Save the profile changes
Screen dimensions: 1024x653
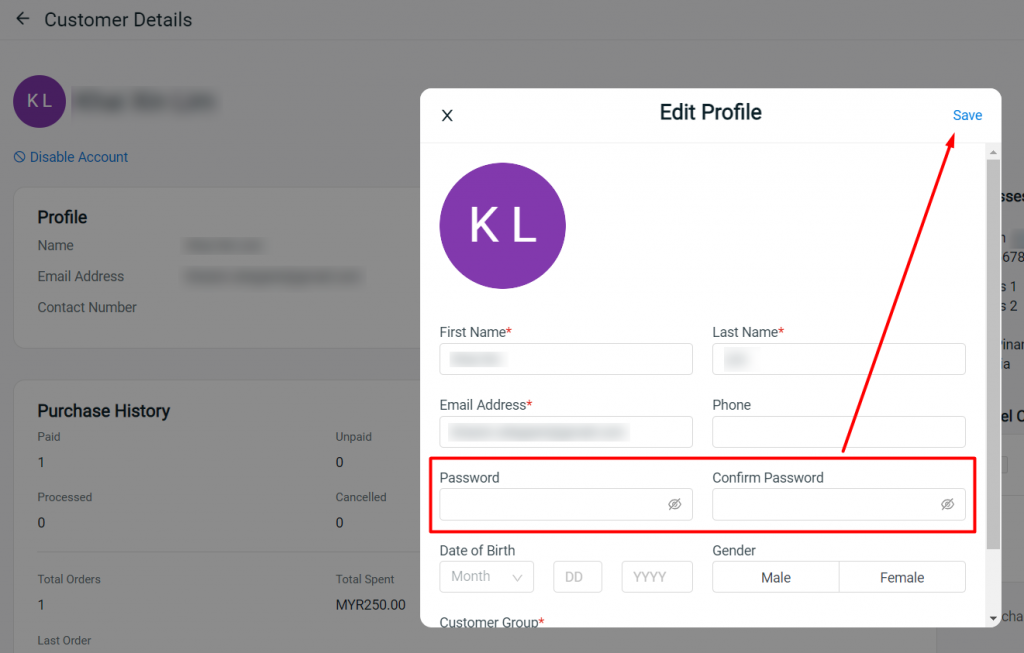967,115
